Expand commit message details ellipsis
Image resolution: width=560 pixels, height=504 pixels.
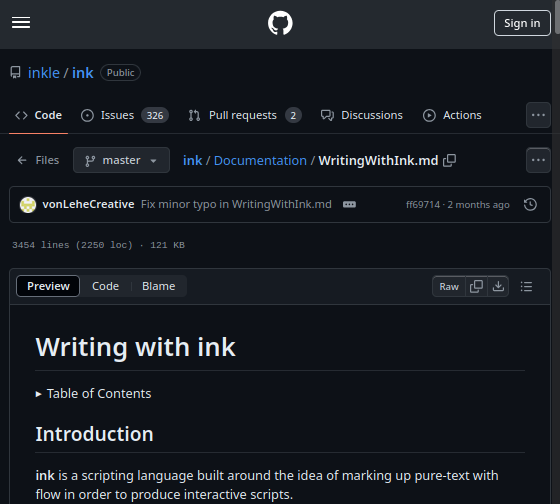click(349, 205)
